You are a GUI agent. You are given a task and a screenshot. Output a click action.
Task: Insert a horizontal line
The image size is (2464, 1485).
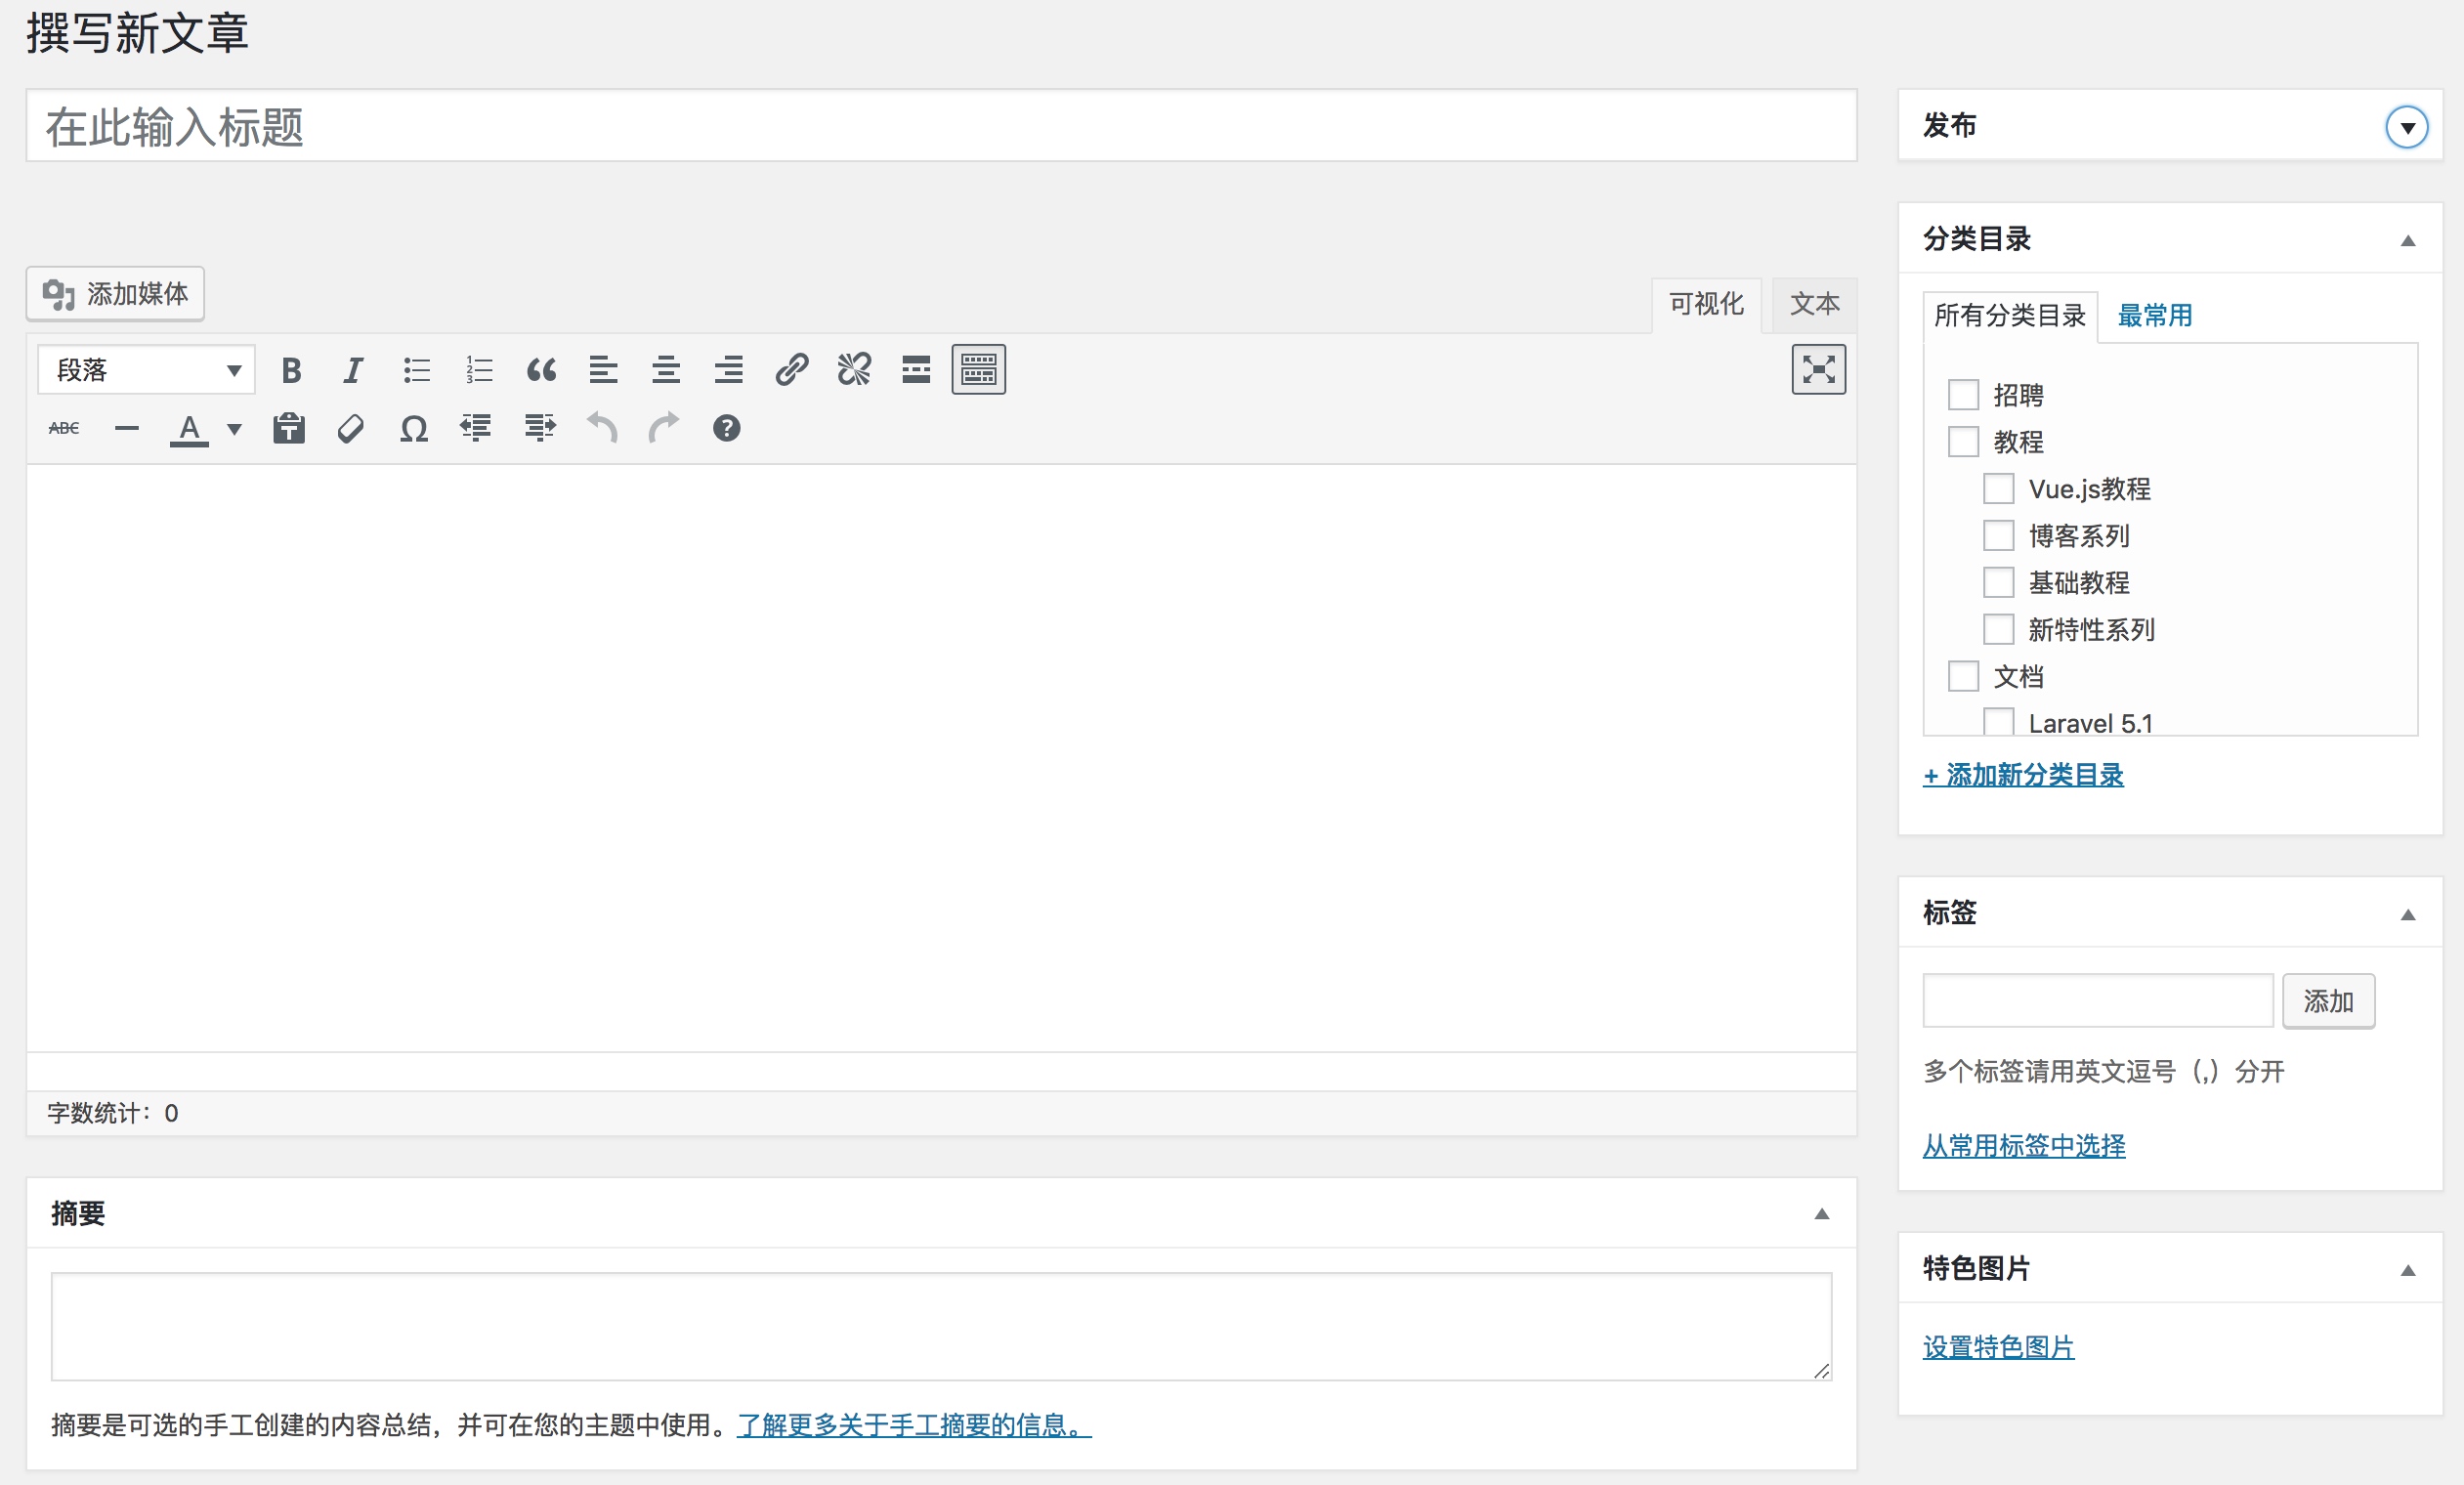click(x=127, y=428)
